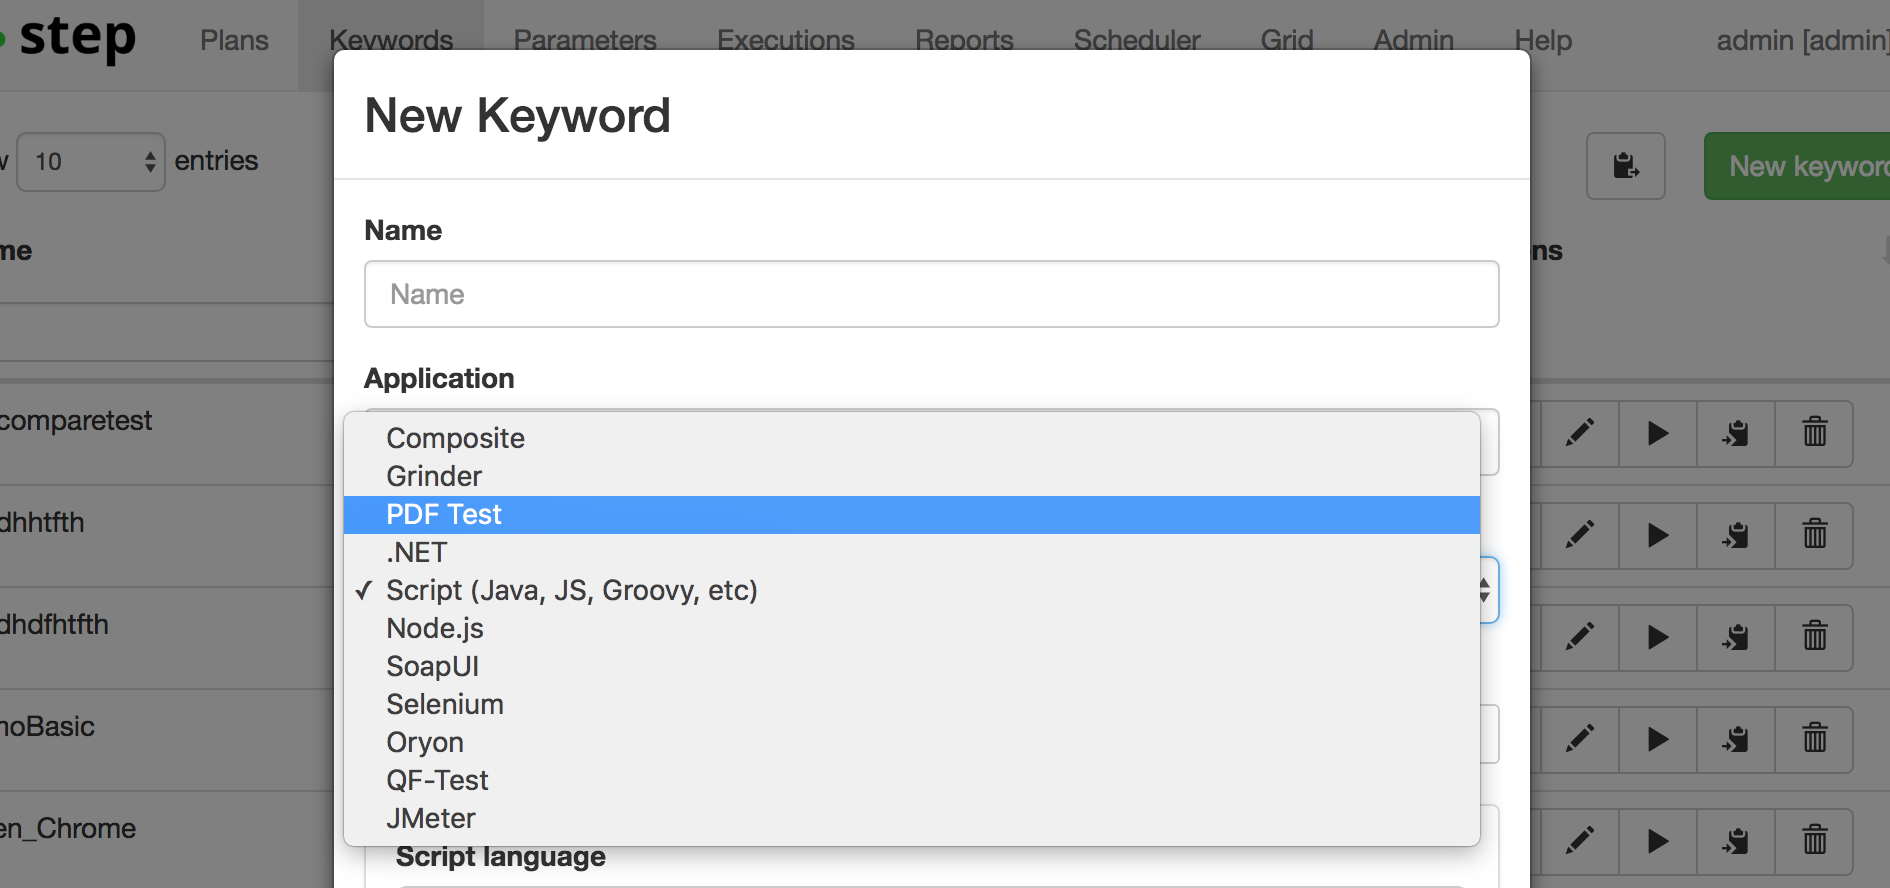The width and height of the screenshot is (1890, 888).
Task: Delete the en_Chrome keyword with trash icon
Action: pyautogui.click(x=1814, y=841)
